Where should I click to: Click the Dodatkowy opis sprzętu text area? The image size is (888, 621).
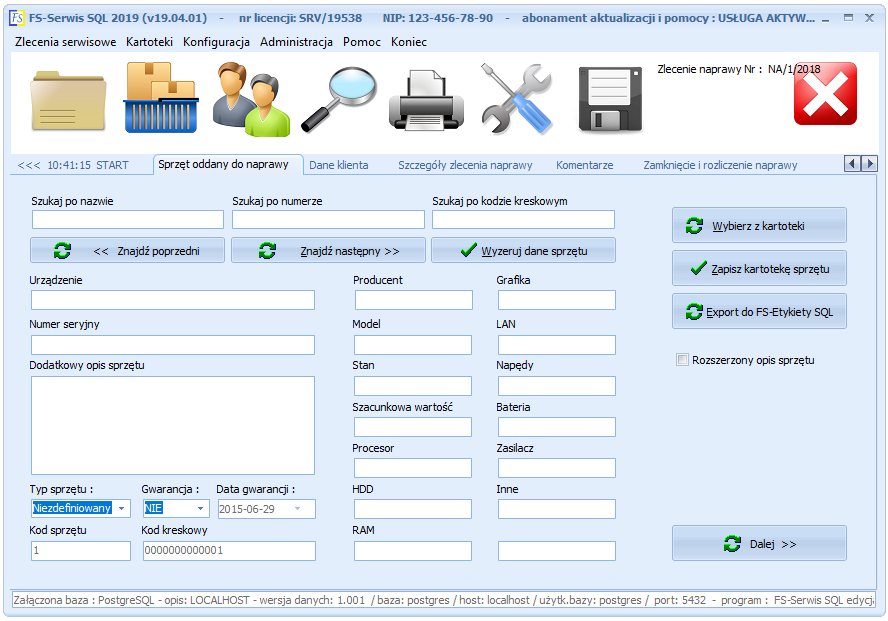(x=173, y=425)
